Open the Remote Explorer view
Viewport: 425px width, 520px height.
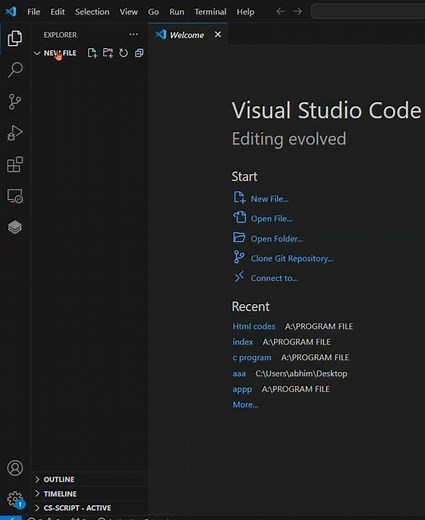pyautogui.click(x=15, y=196)
